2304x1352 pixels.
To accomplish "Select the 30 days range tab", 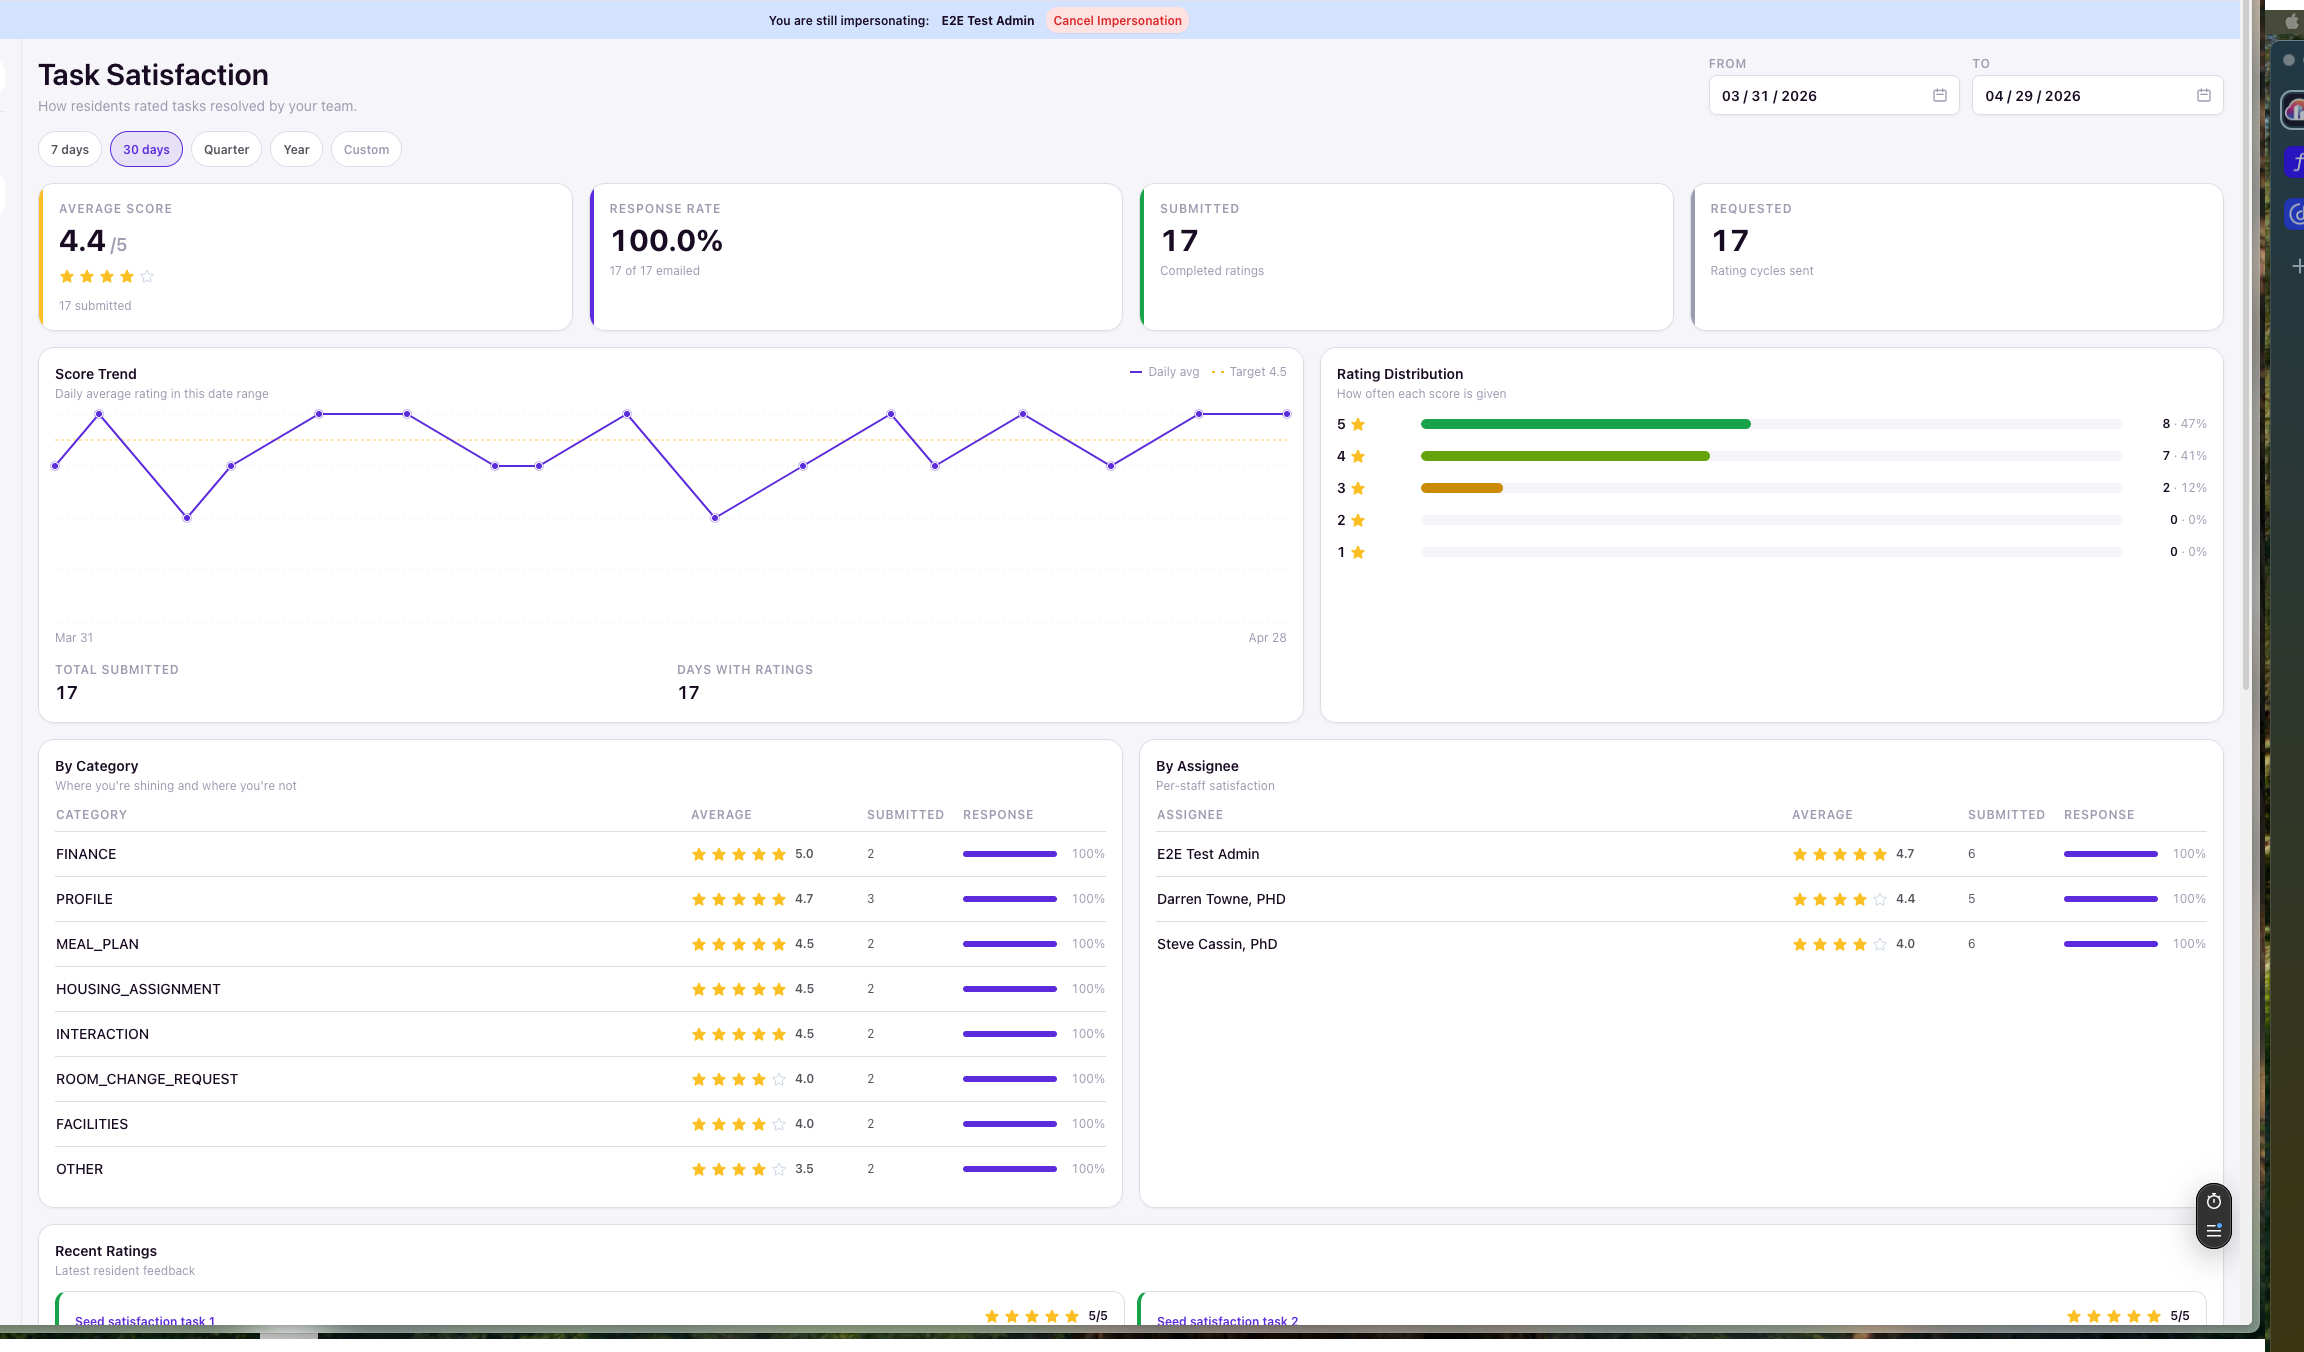I will pos(146,150).
